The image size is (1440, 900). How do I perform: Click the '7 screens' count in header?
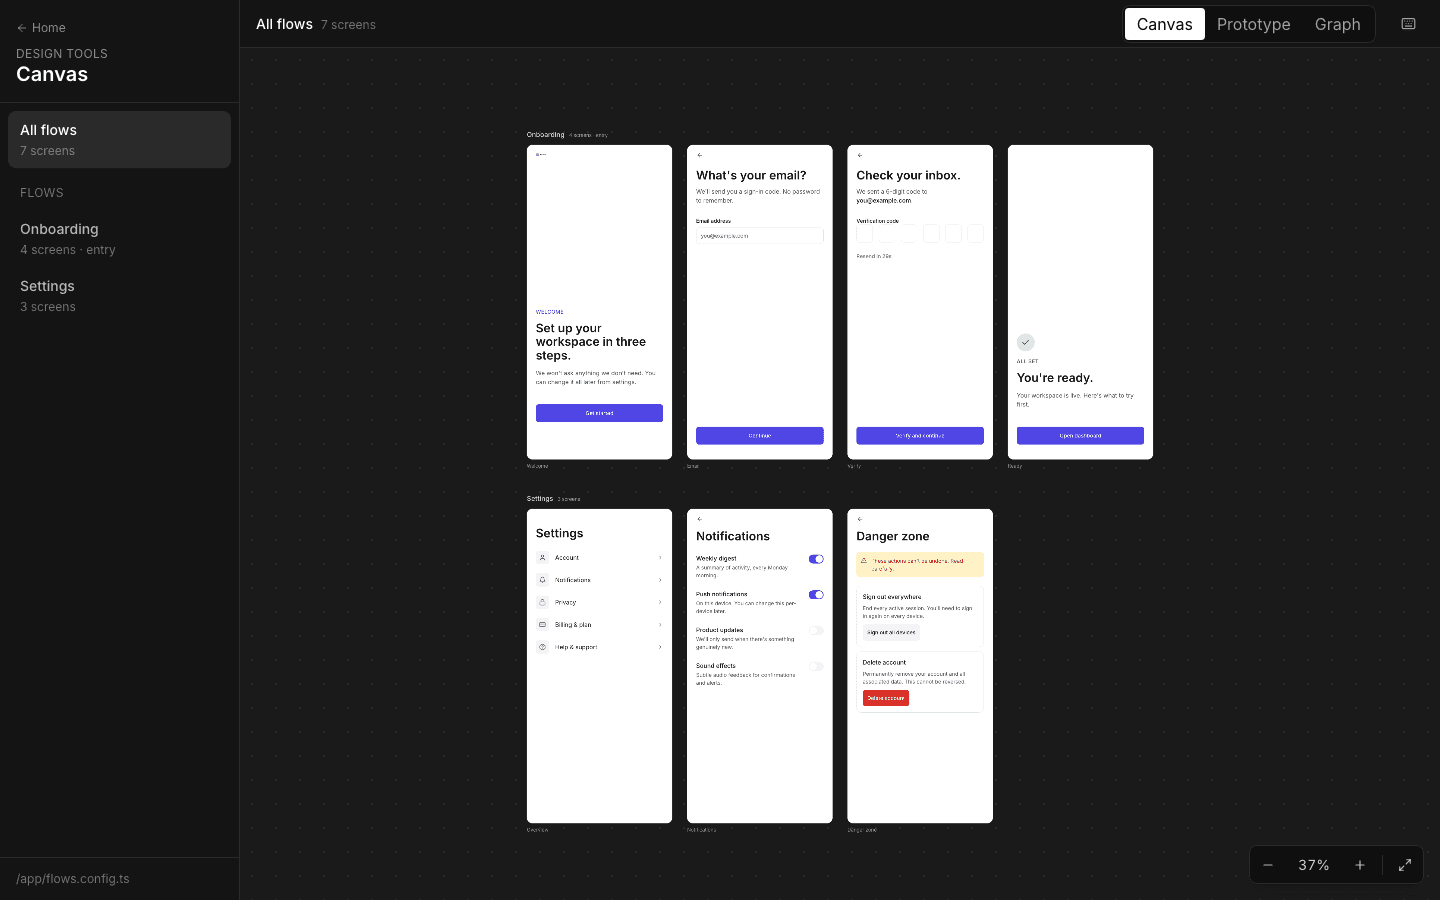click(x=348, y=25)
